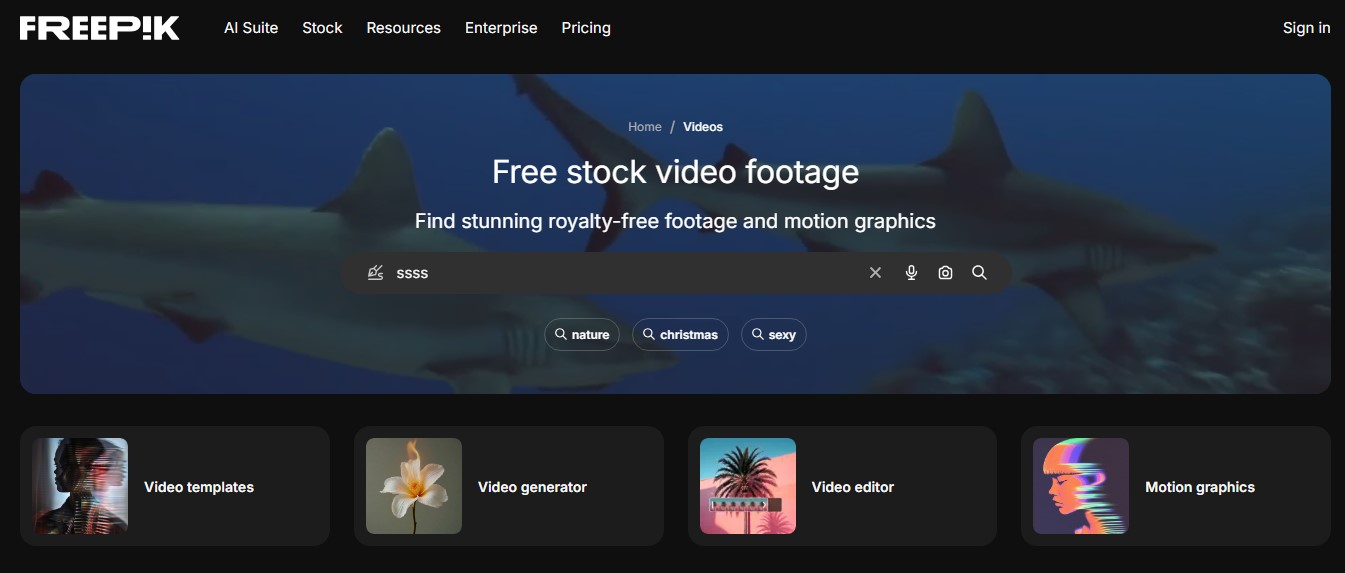Open the Video editor card
Viewport: 1345px width, 573px height.
(842, 487)
